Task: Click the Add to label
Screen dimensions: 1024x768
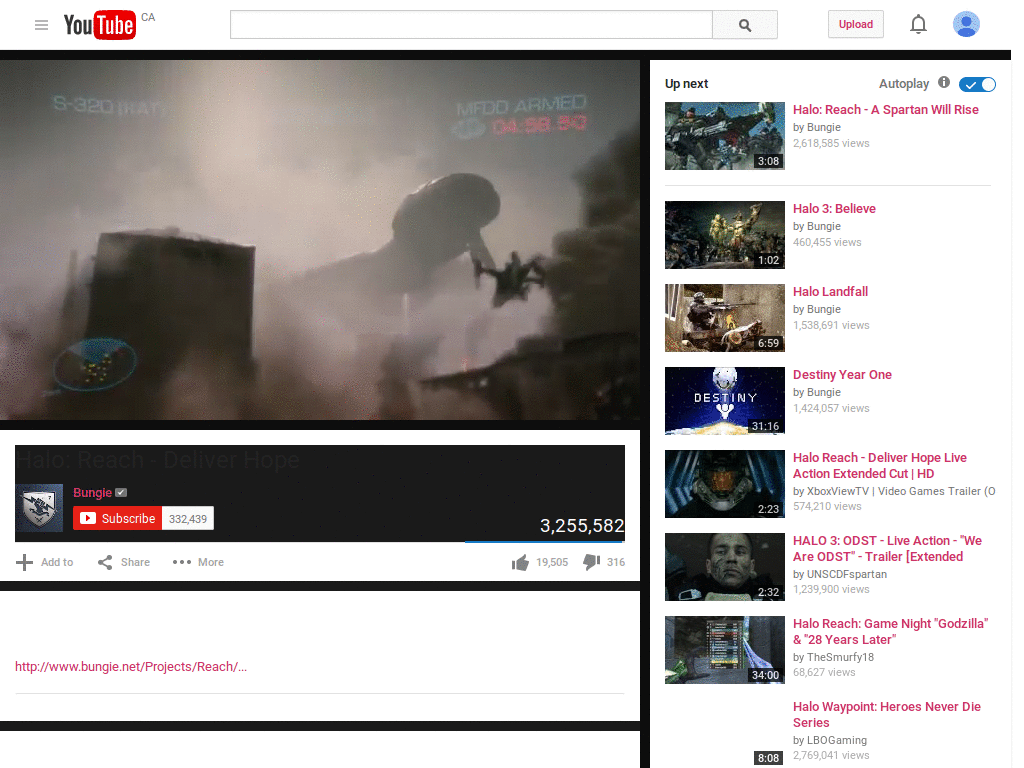Action: (57, 562)
